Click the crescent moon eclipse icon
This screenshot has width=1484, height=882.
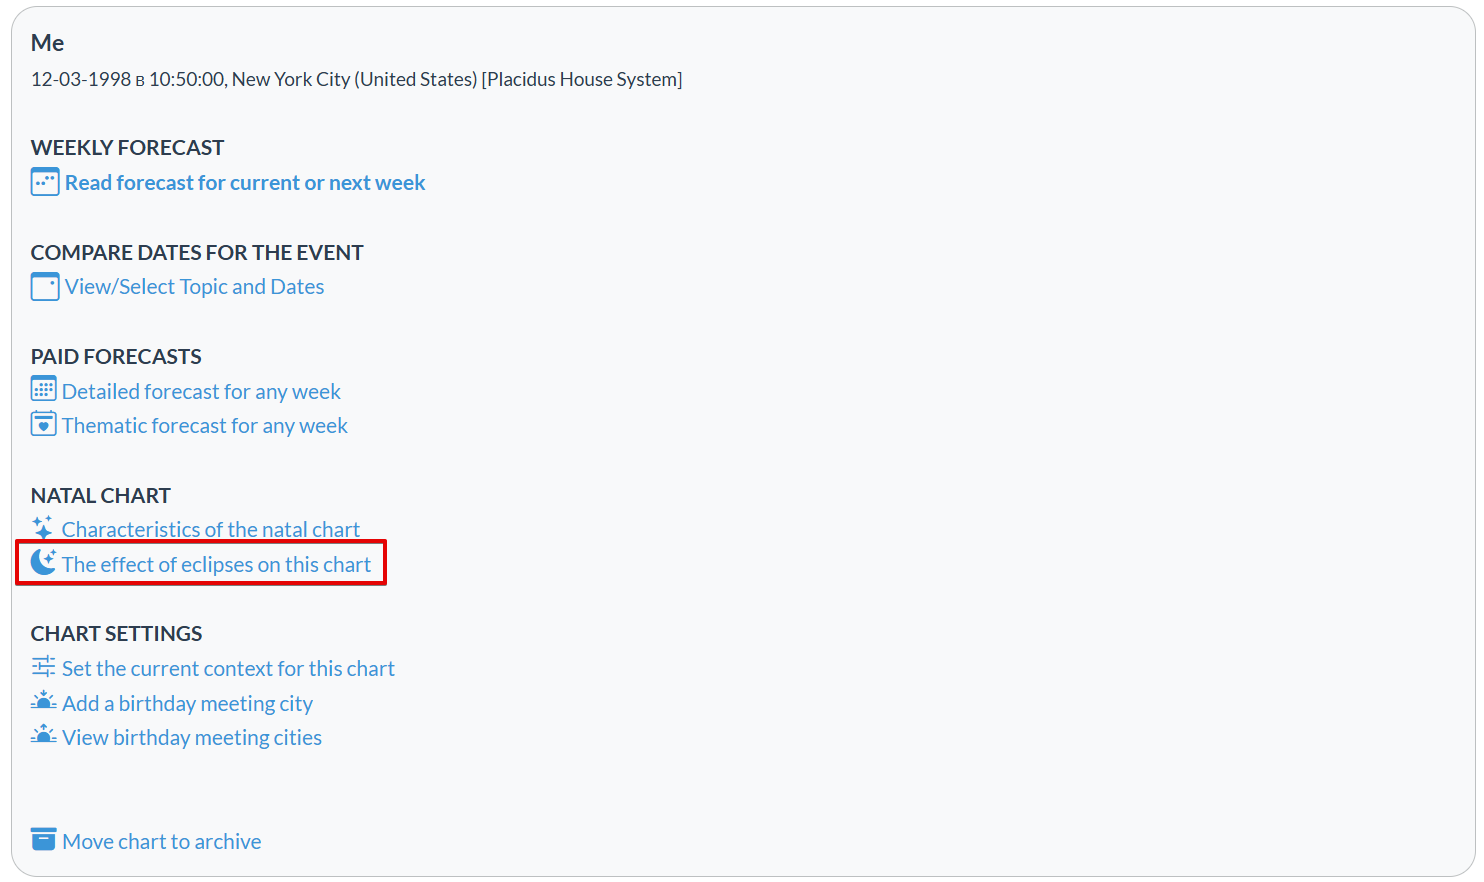coord(44,563)
